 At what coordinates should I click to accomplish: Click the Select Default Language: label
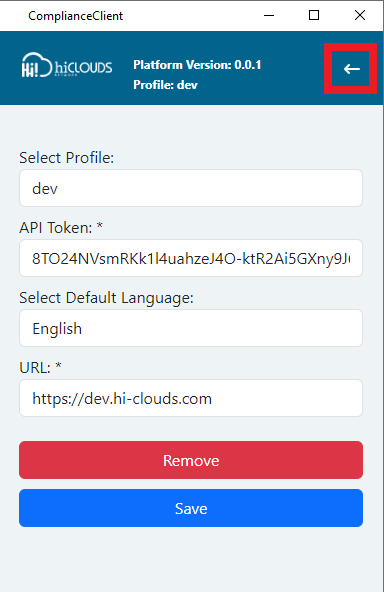coord(106,298)
